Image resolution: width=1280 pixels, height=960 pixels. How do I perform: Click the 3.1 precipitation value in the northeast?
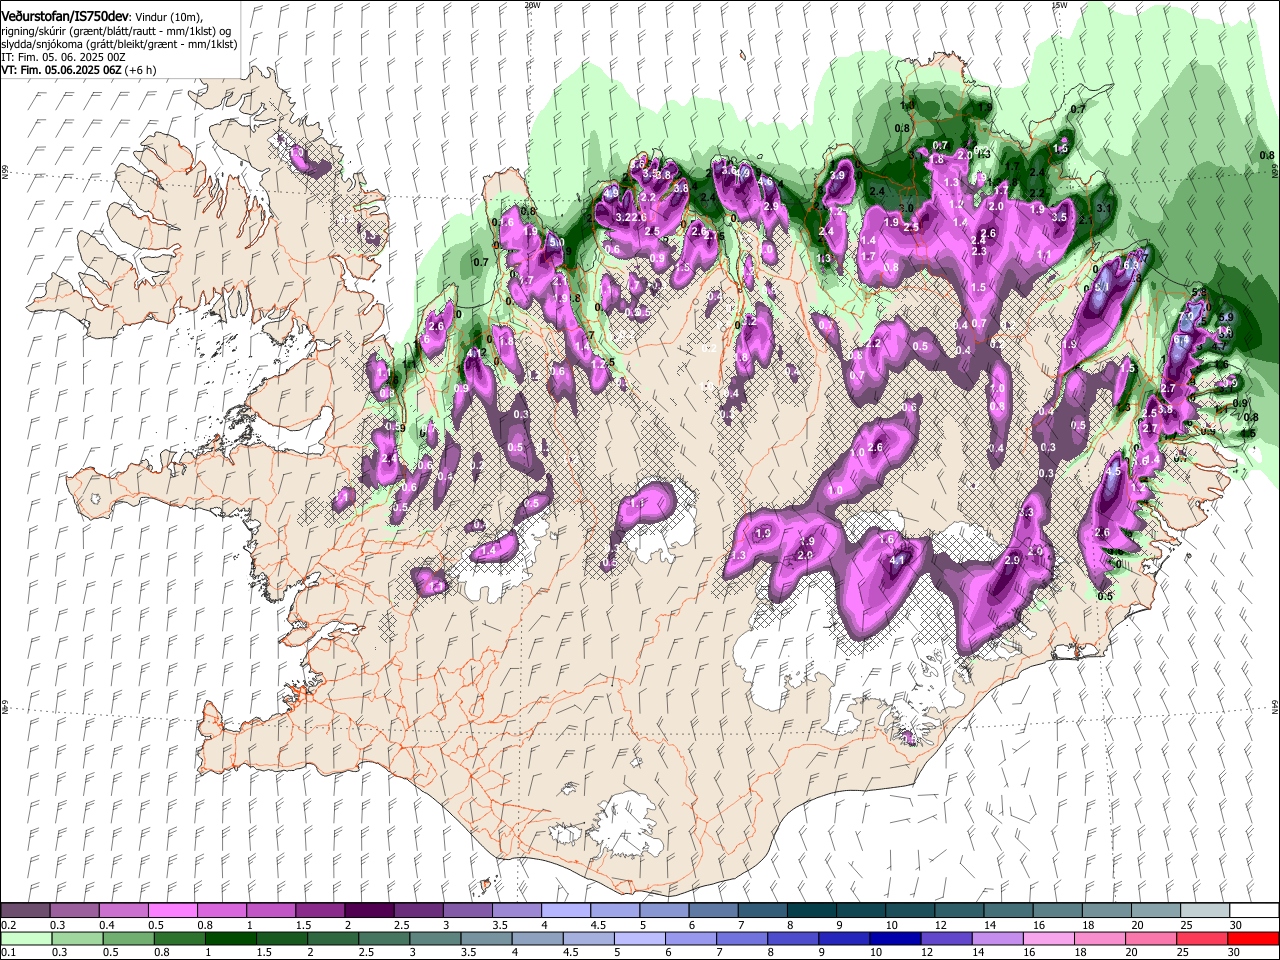coord(1105,208)
